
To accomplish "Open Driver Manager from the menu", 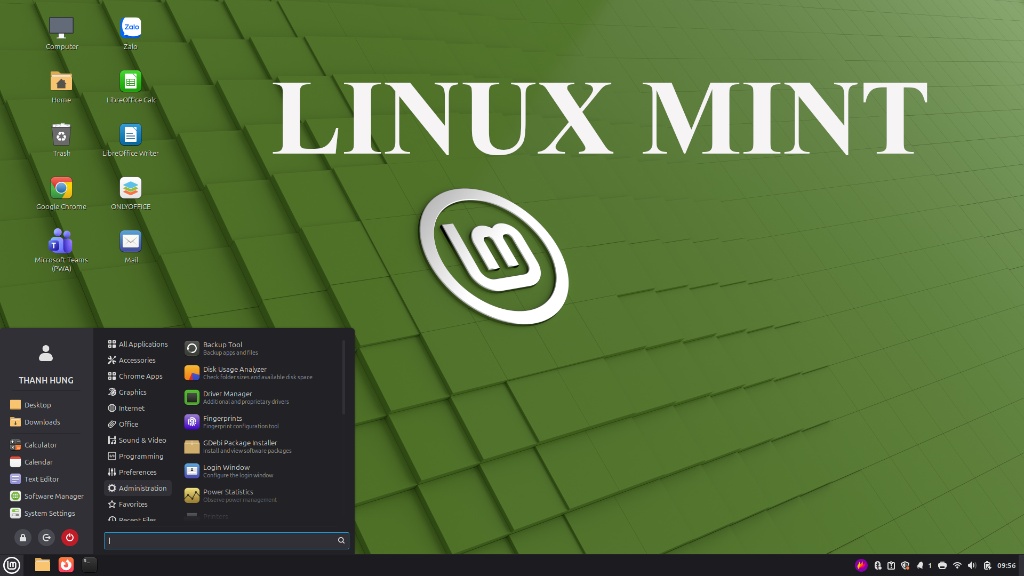I will [x=261, y=397].
